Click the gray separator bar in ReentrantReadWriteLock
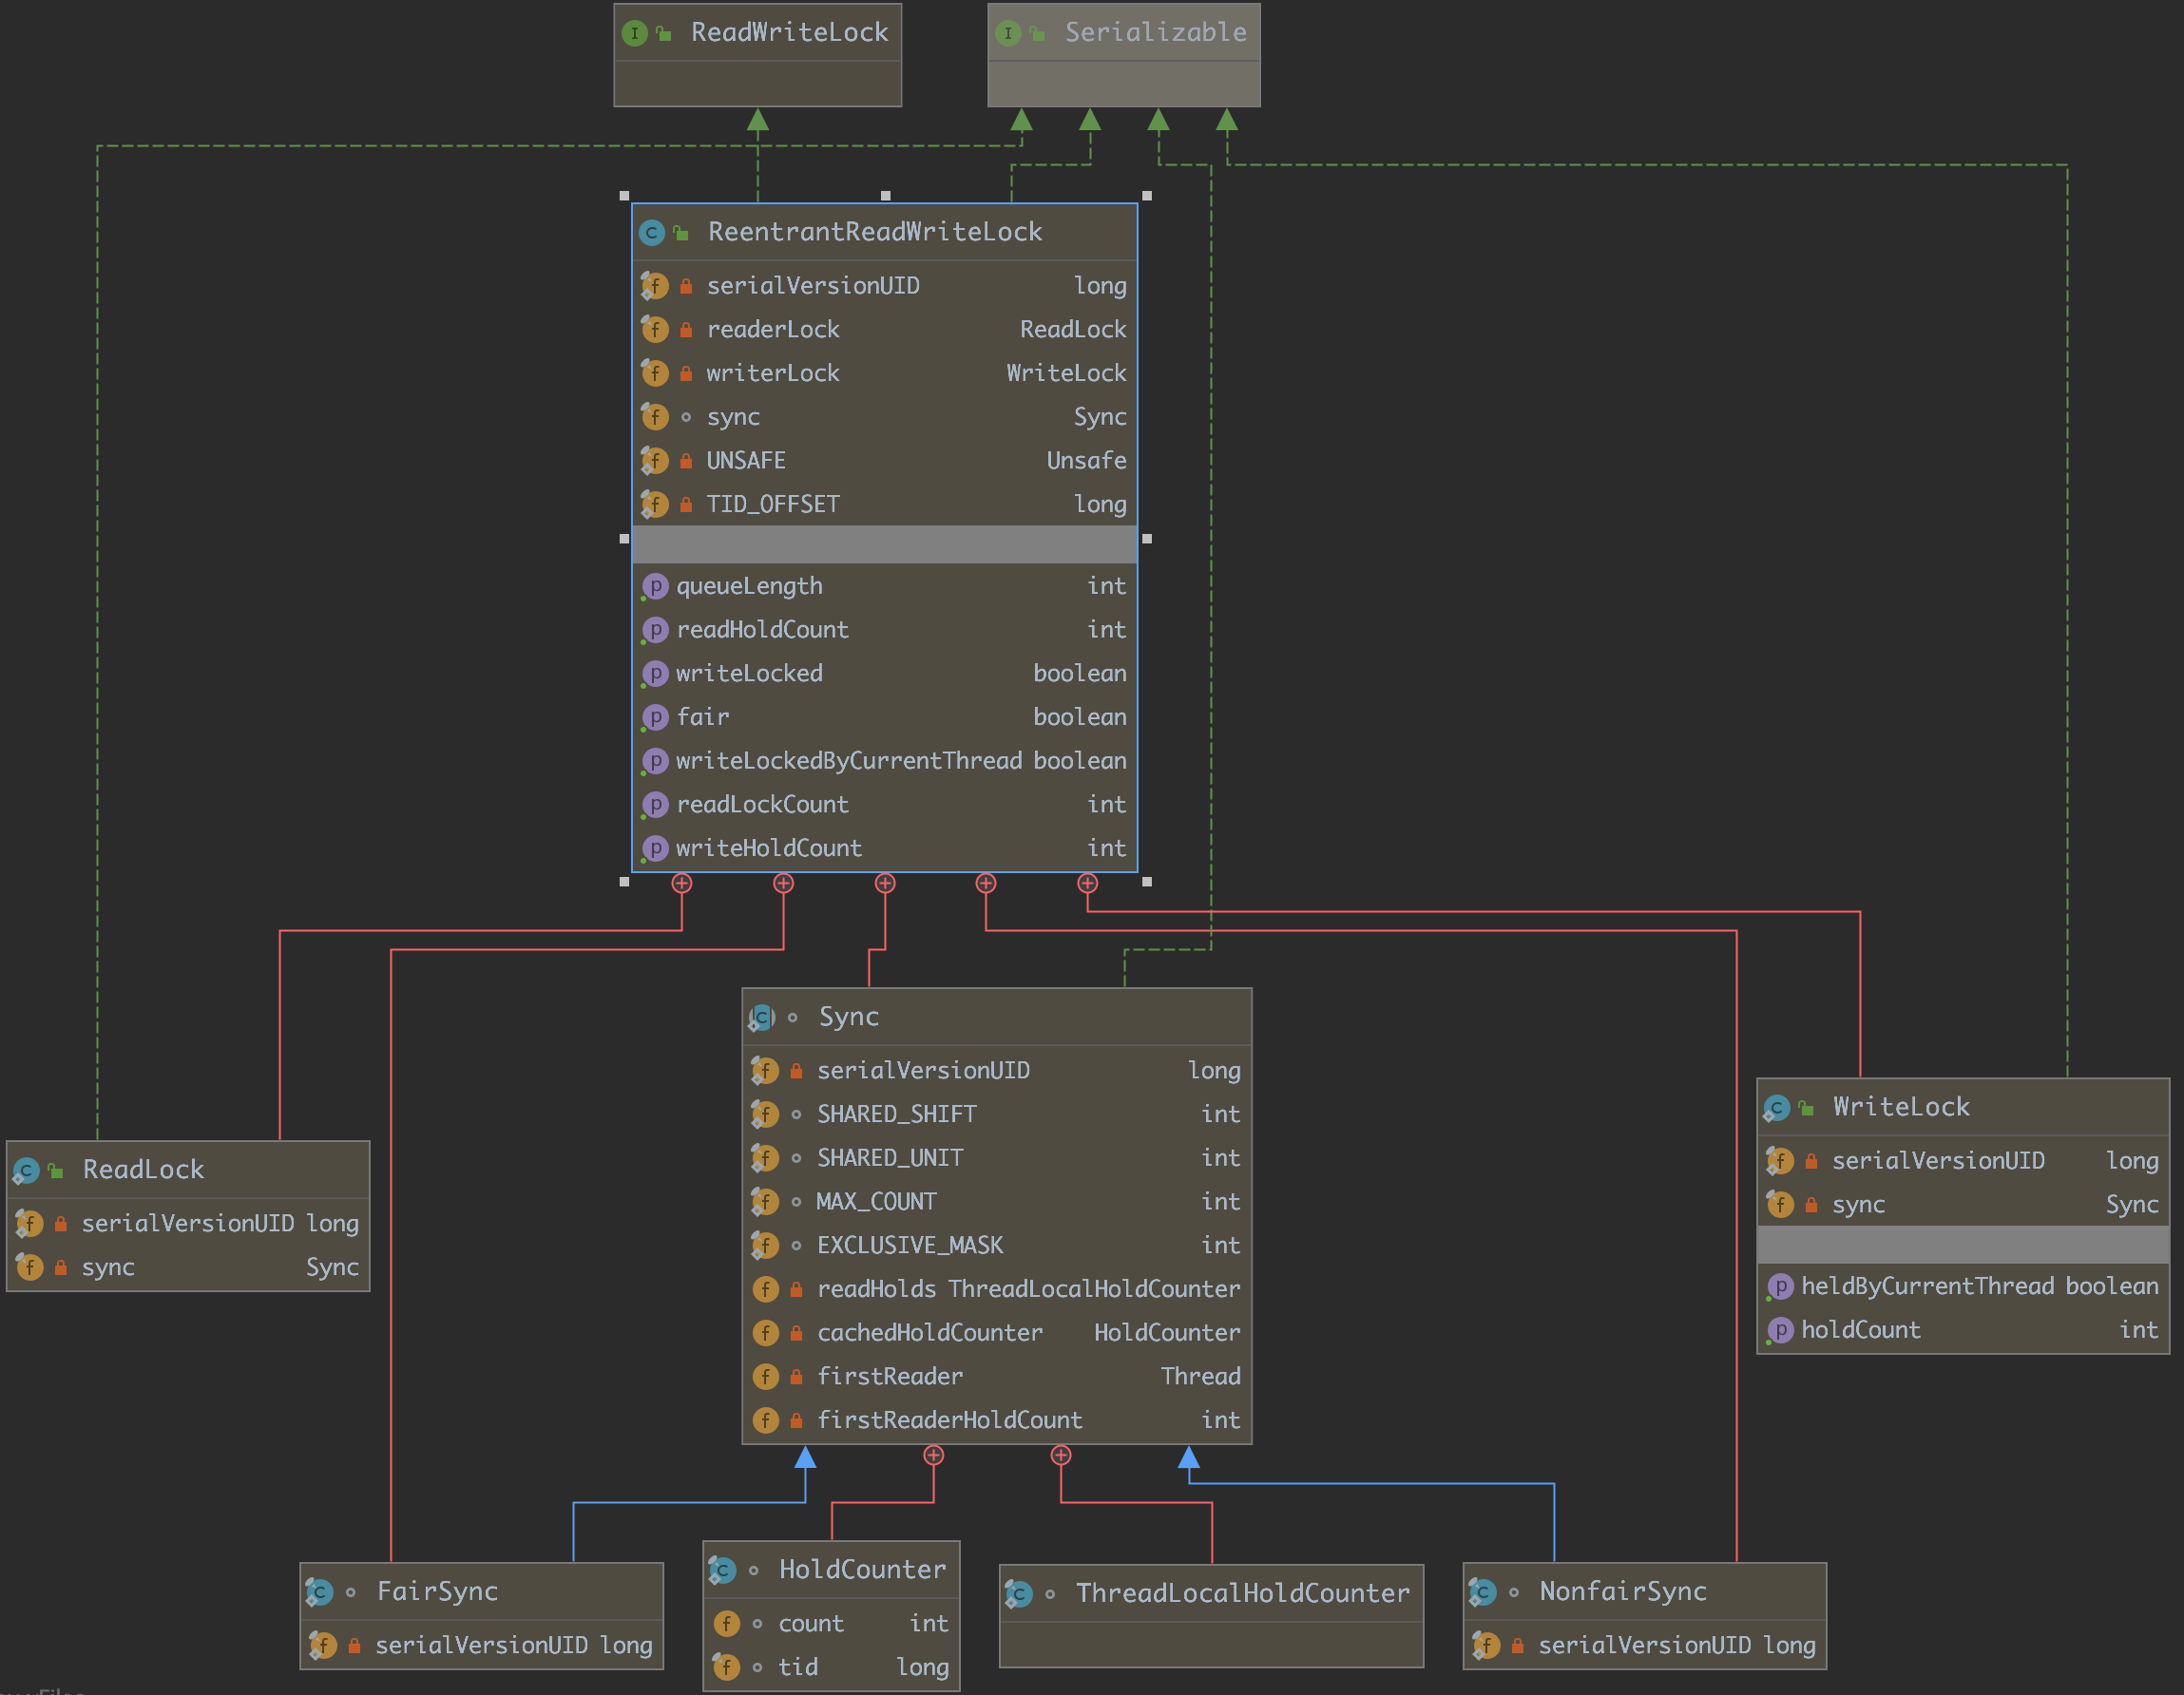 pos(884,545)
